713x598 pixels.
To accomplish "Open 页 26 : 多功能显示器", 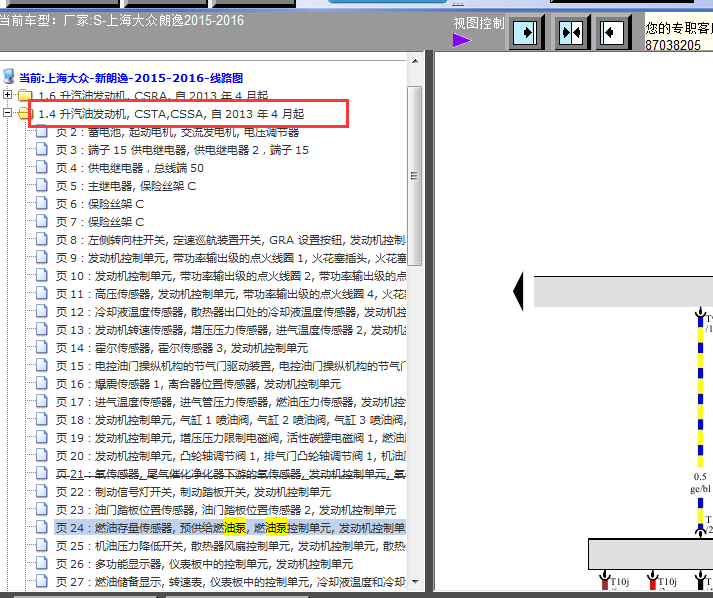I will pyautogui.click(x=204, y=564).
